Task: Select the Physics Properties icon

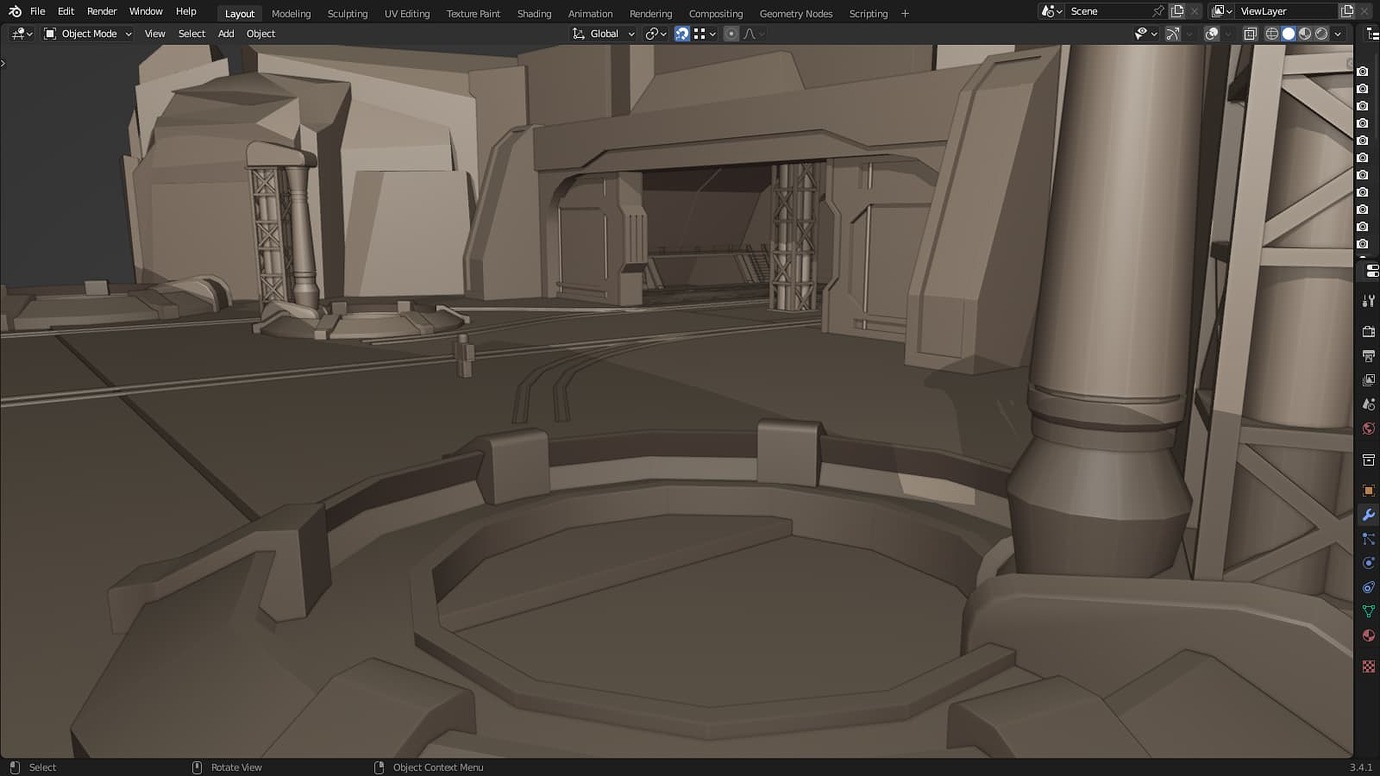Action: click(1368, 563)
